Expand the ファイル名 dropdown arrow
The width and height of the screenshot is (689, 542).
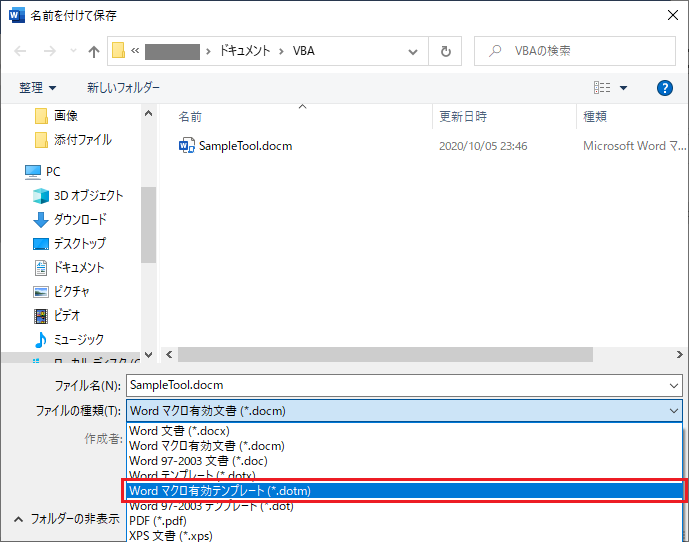(x=674, y=386)
